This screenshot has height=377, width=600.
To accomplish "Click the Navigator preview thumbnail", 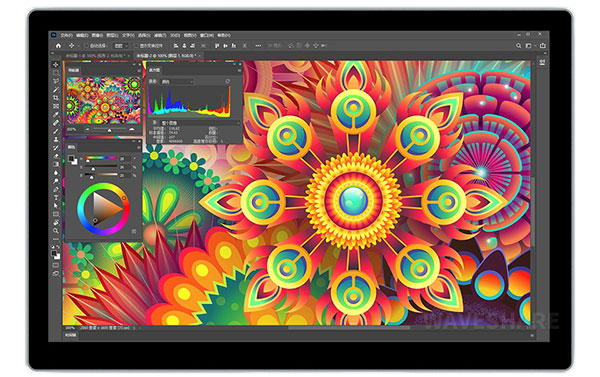I will (104, 100).
